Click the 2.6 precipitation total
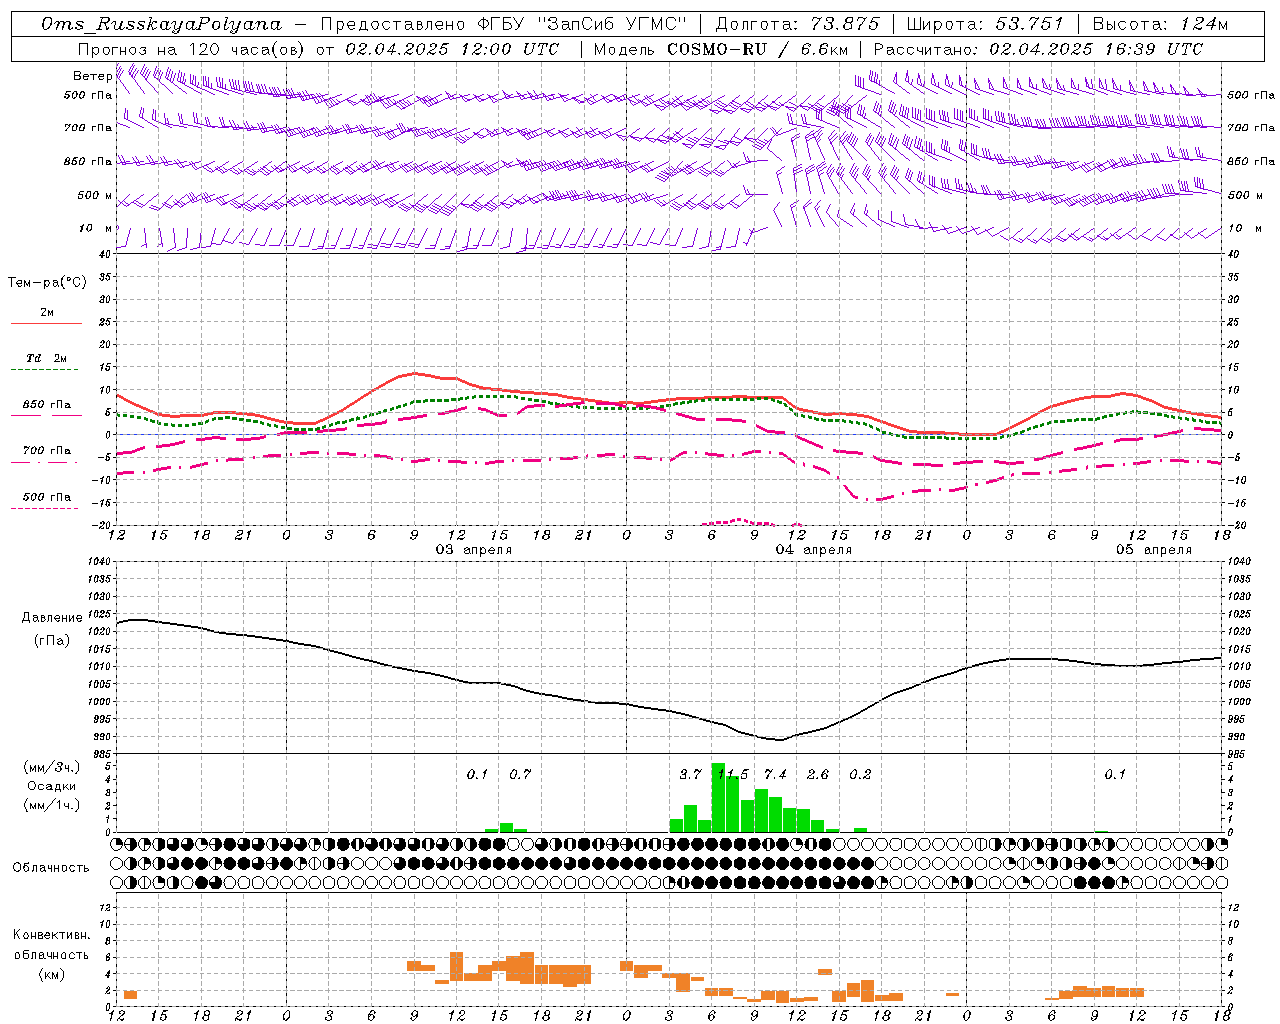The image size is (1280, 1024). coord(817,775)
